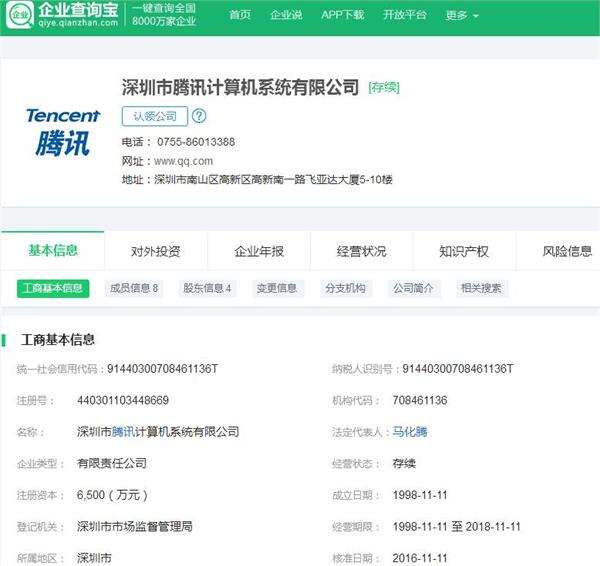Open 企业说 in top navigation
The image size is (600, 566).
[286, 15]
